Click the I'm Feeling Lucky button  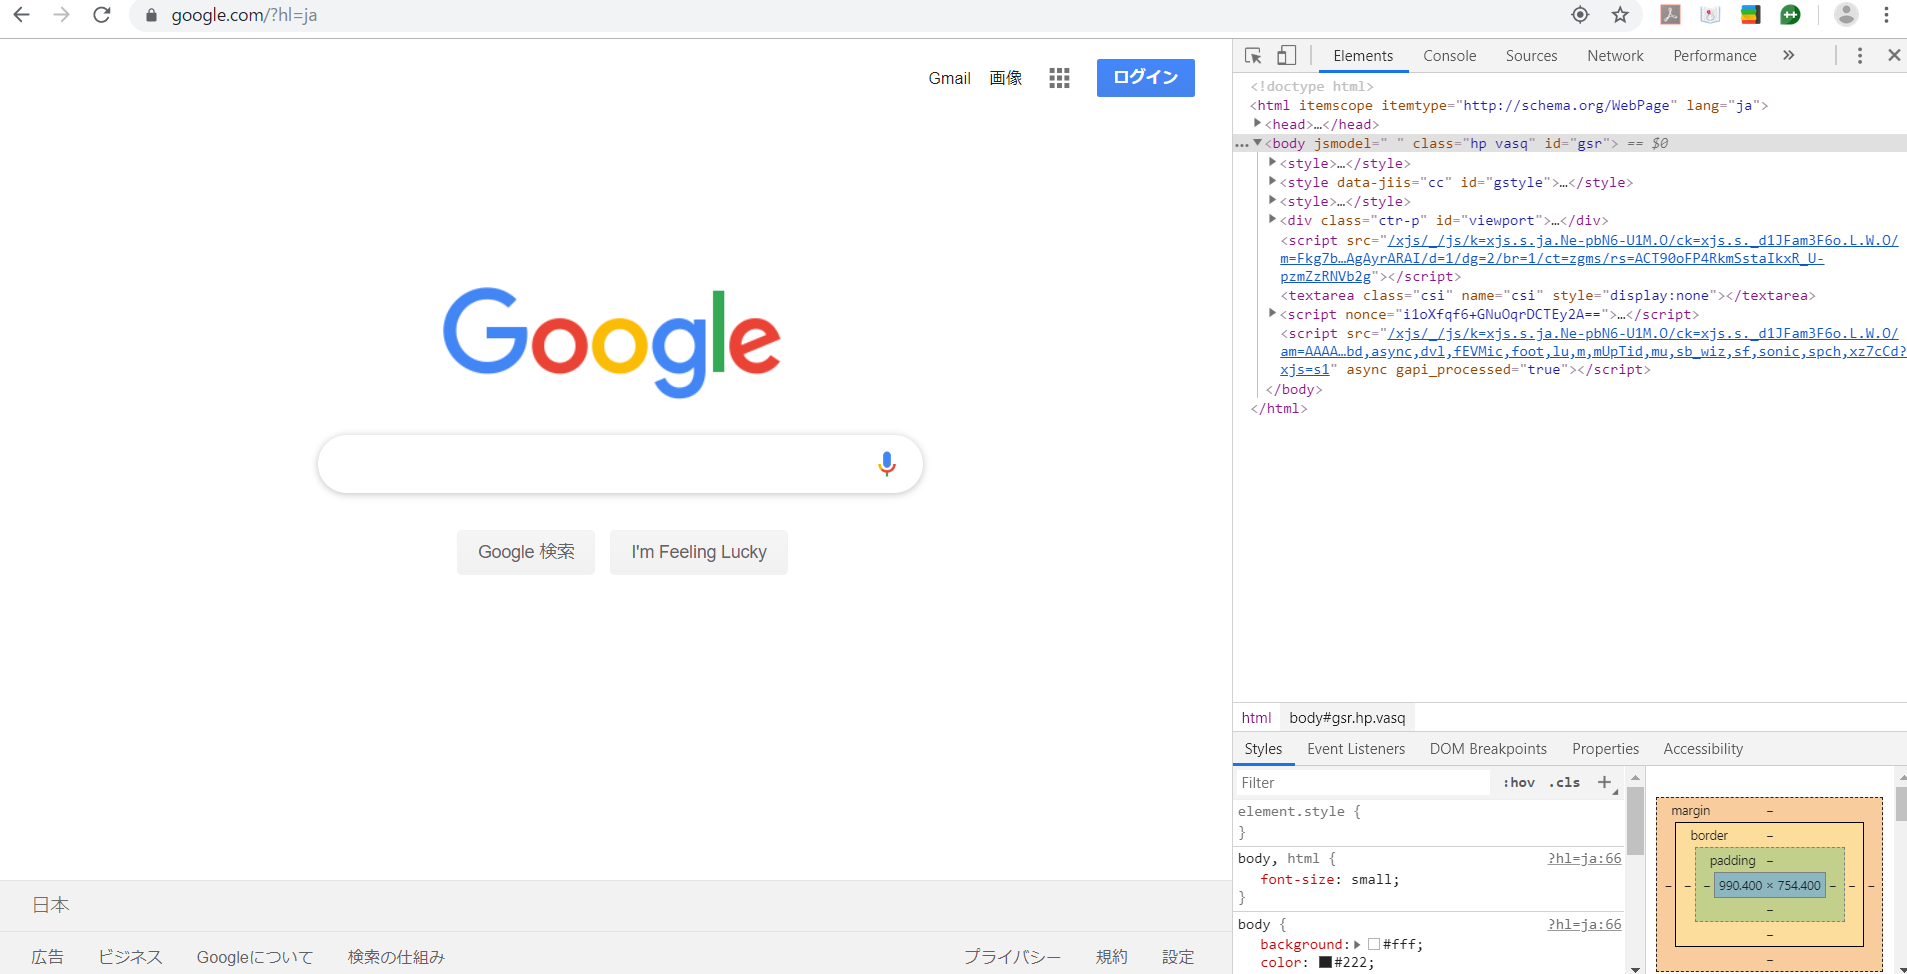(x=698, y=551)
